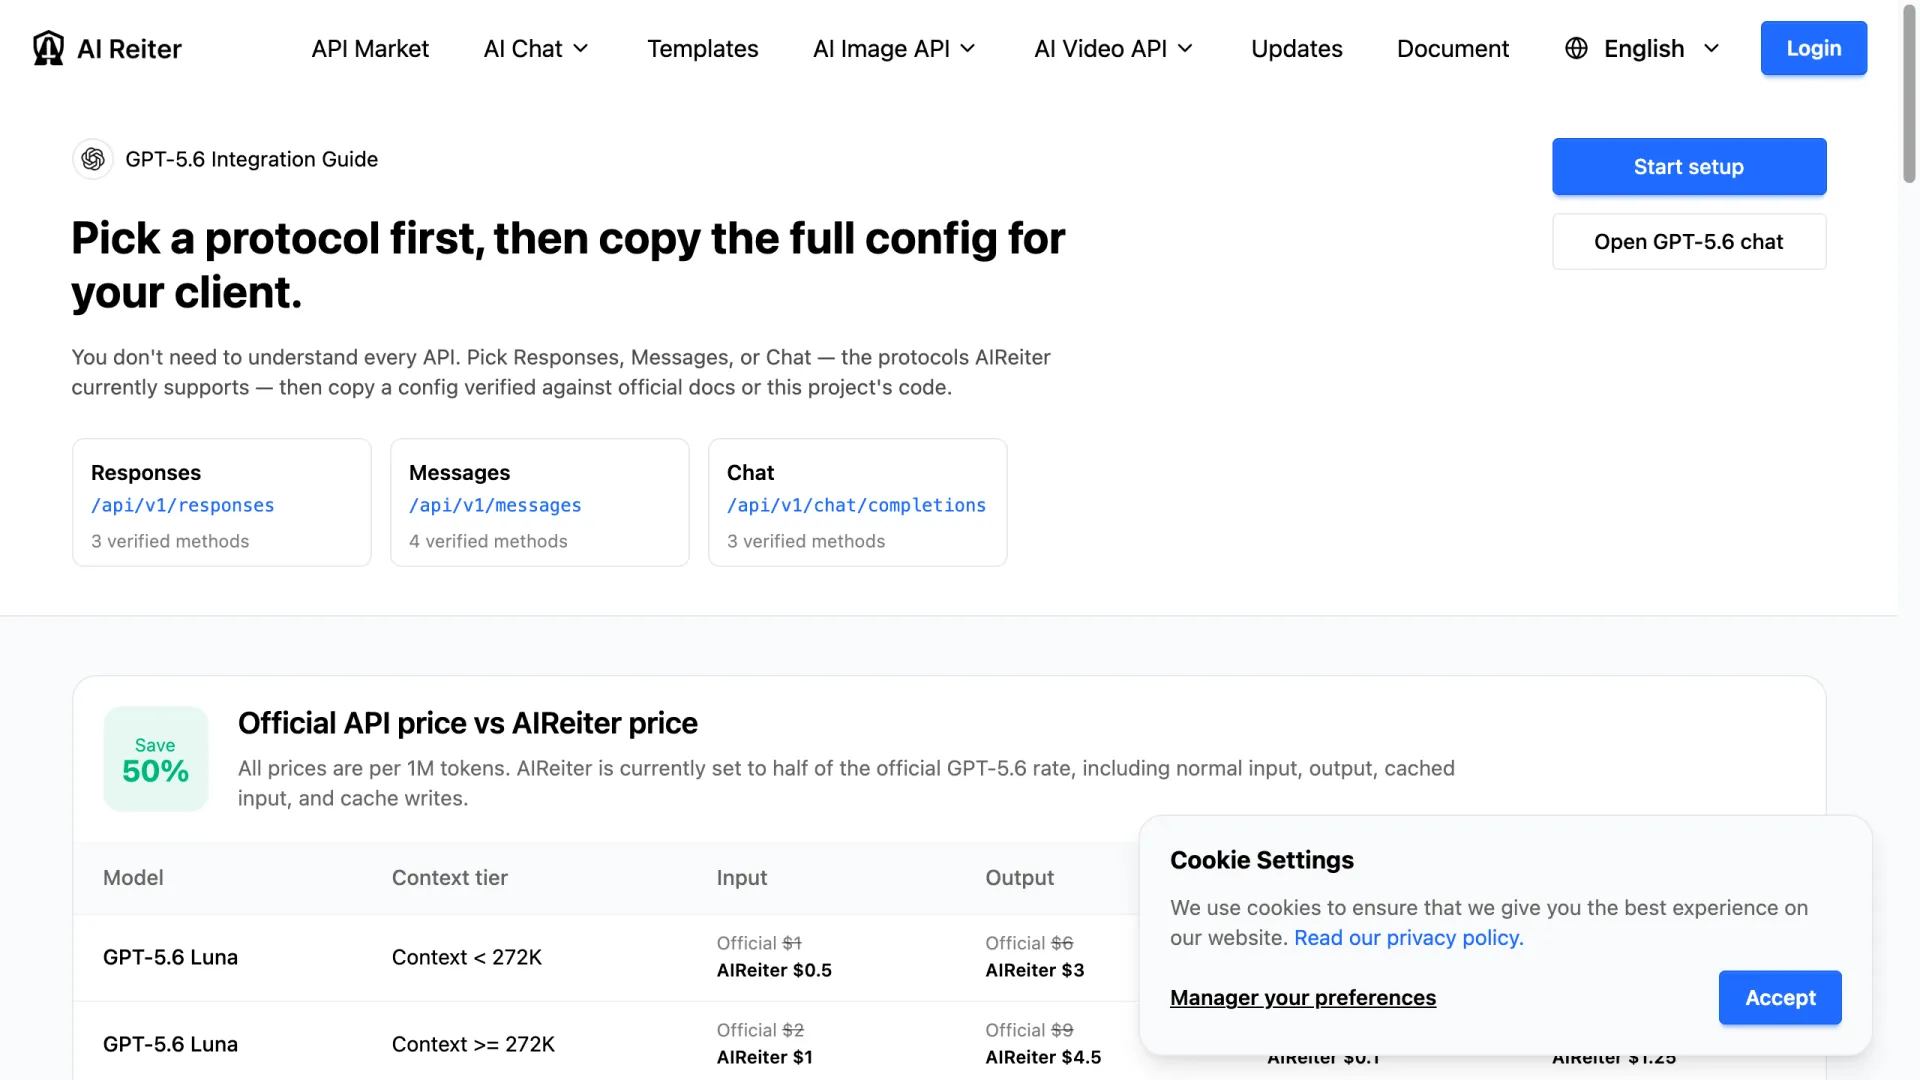Select the Responses protocol card
The height and width of the screenshot is (1080, 1920).
coord(221,503)
